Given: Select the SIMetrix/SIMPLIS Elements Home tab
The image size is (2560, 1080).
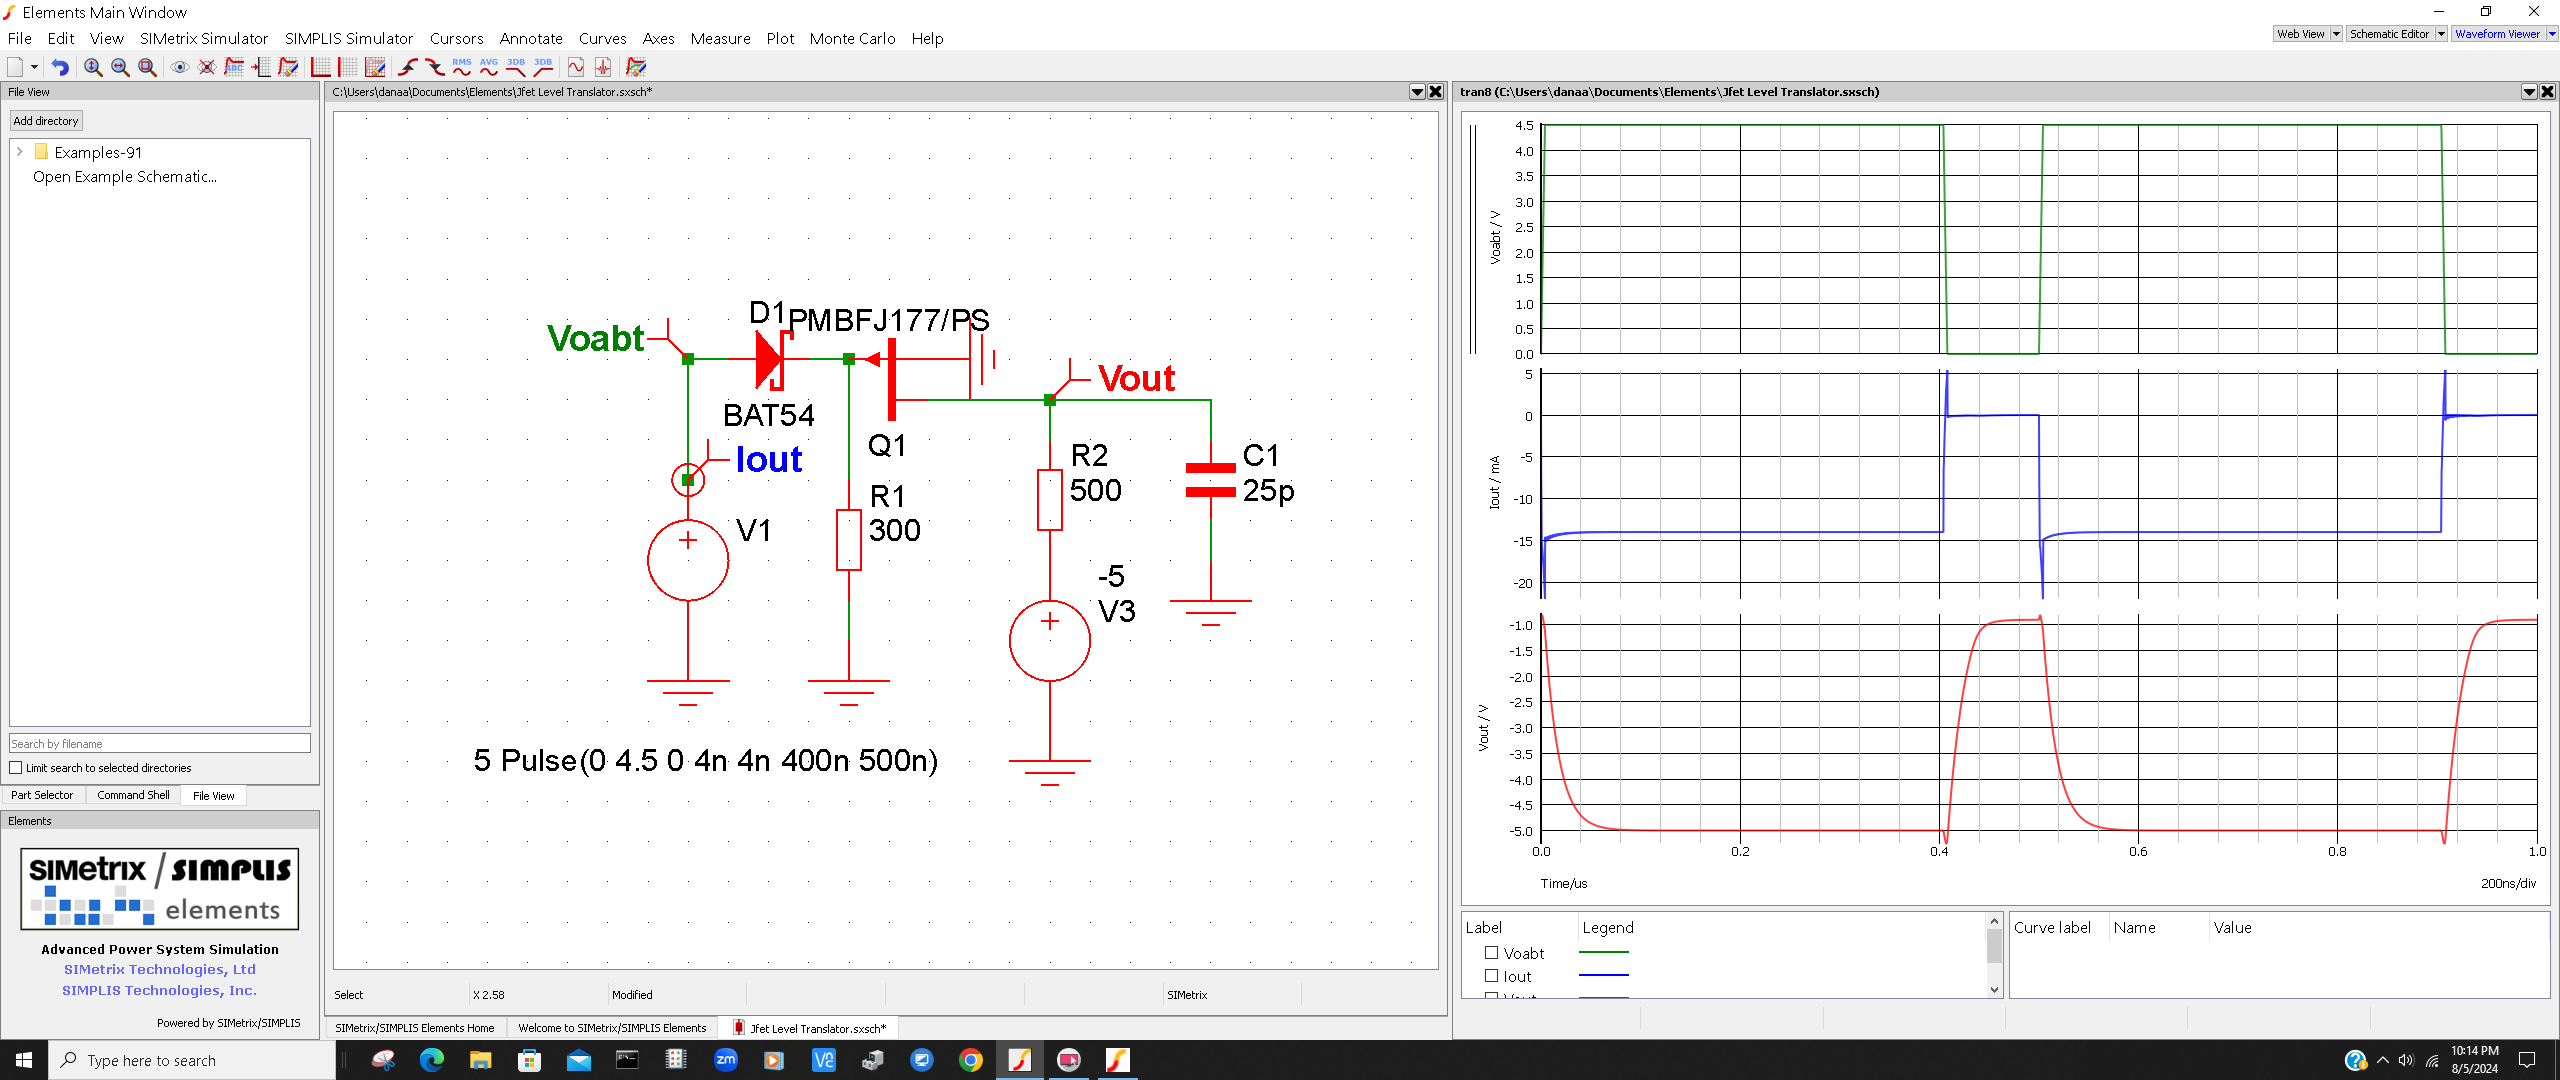Looking at the screenshot, I should (415, 1028).
